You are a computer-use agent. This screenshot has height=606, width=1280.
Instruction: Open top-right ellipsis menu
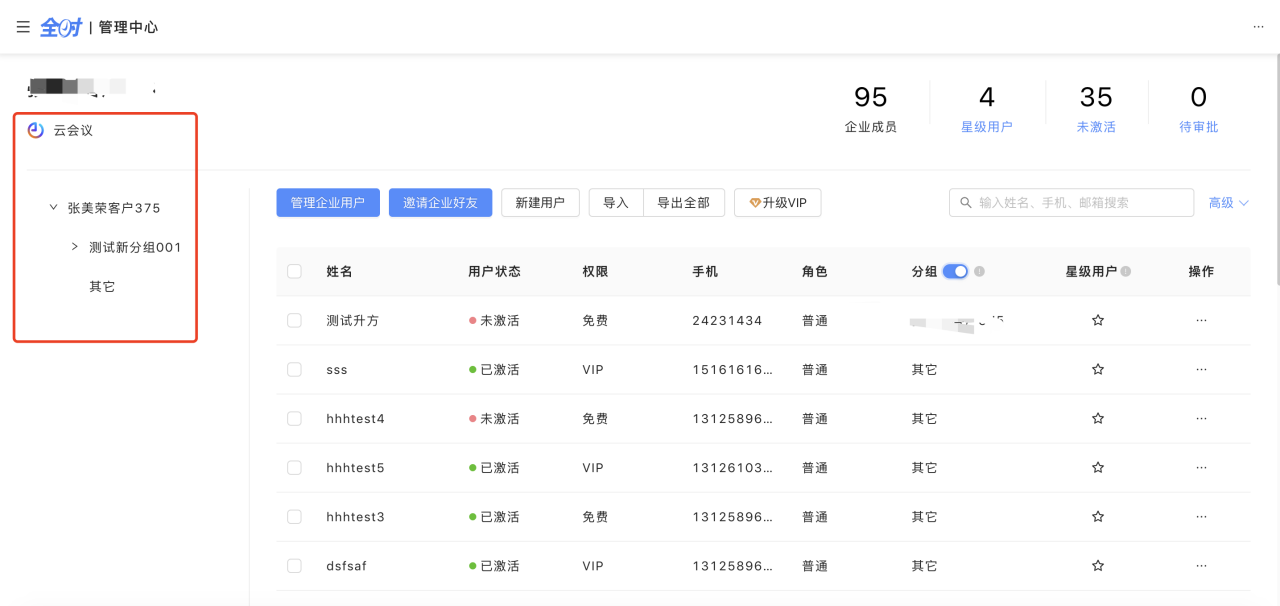click(1258, 27)
